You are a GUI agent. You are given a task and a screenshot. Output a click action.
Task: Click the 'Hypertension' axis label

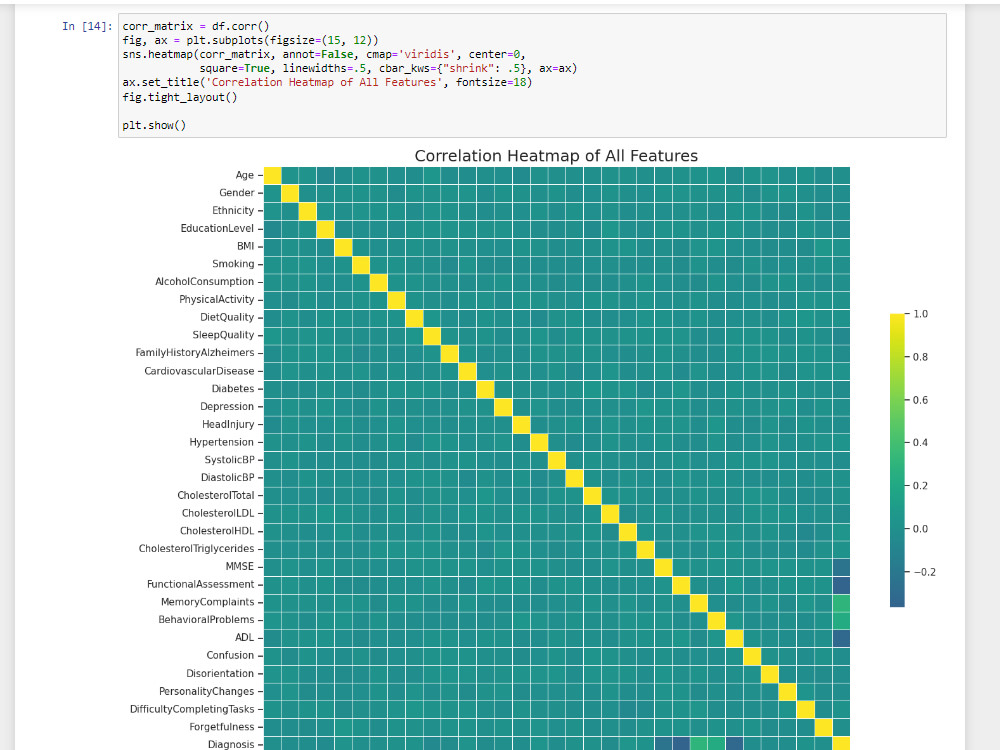[x=222, y=442]
